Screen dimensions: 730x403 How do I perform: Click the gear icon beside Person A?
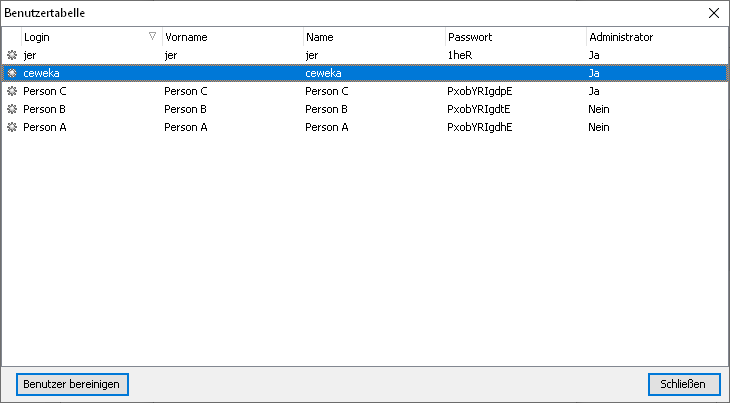pos(12,127)
